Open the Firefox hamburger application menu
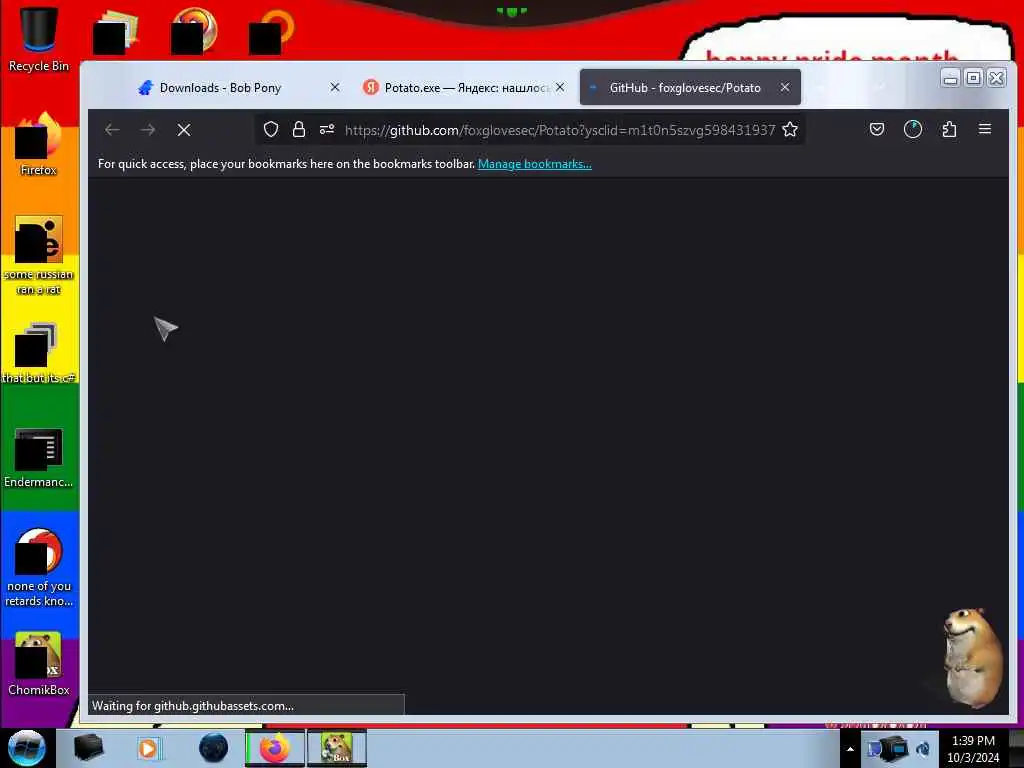1024x768 pixels. click(x=985, y=129)
